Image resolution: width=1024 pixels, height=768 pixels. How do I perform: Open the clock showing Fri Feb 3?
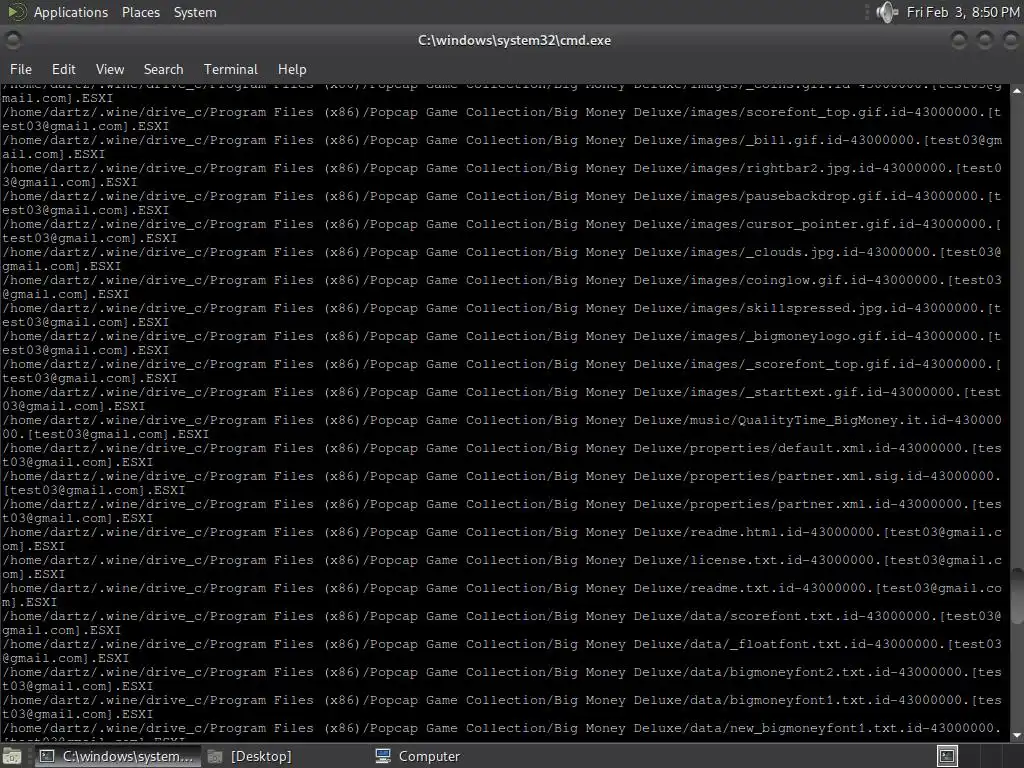click(x=963, y=12)
